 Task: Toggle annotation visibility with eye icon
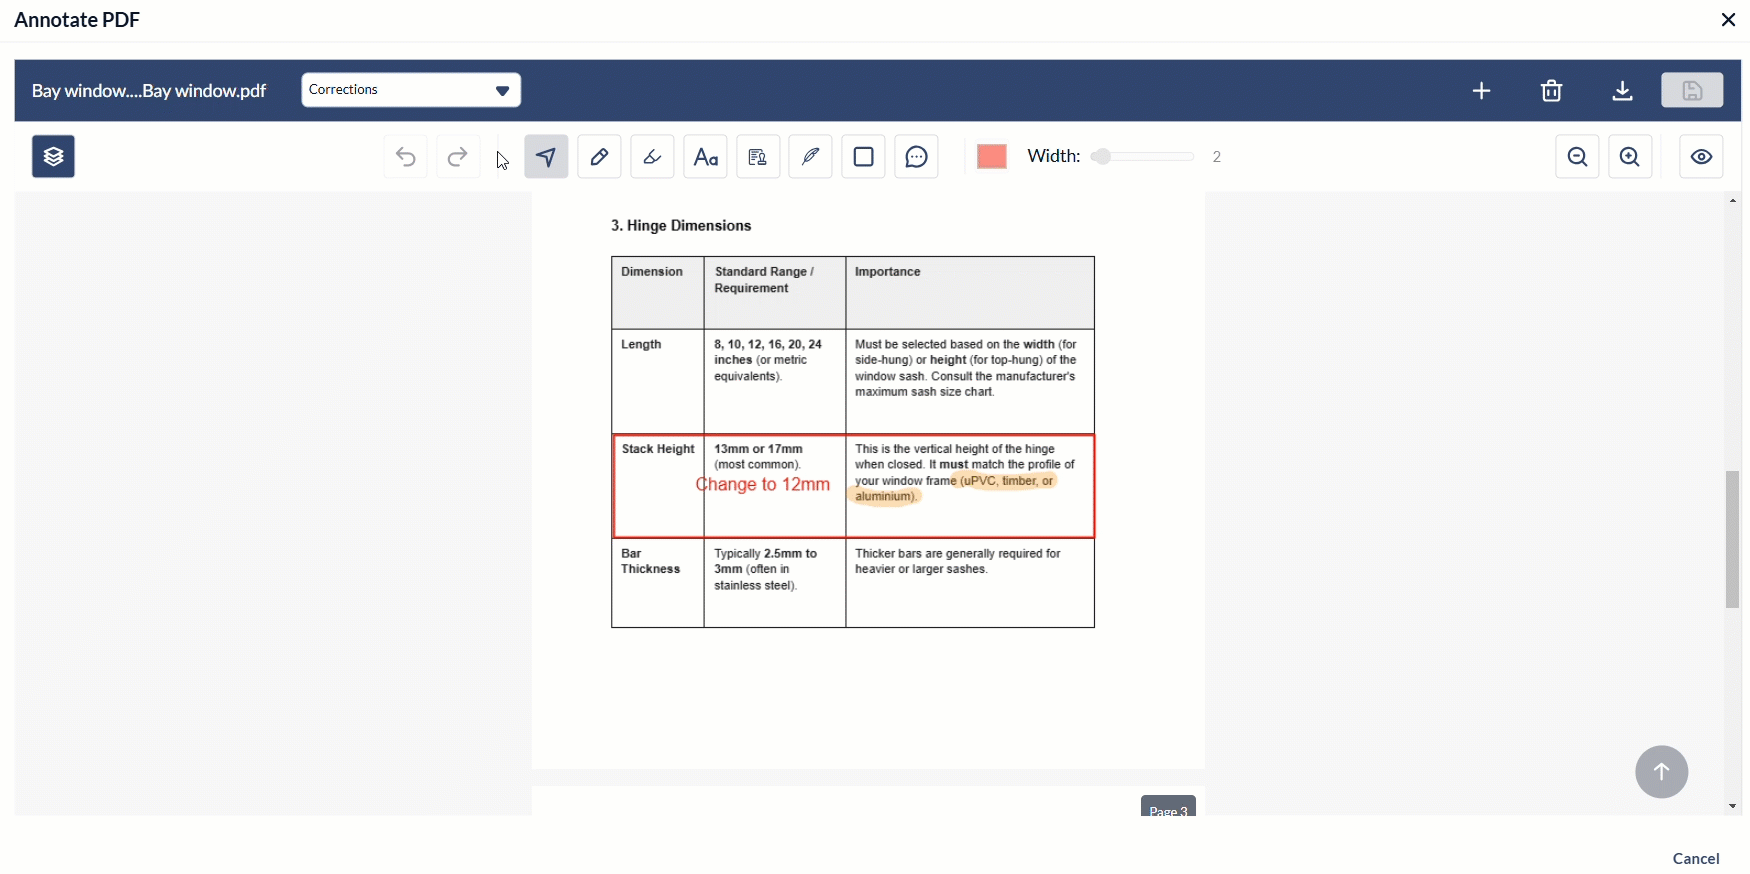1702,157
